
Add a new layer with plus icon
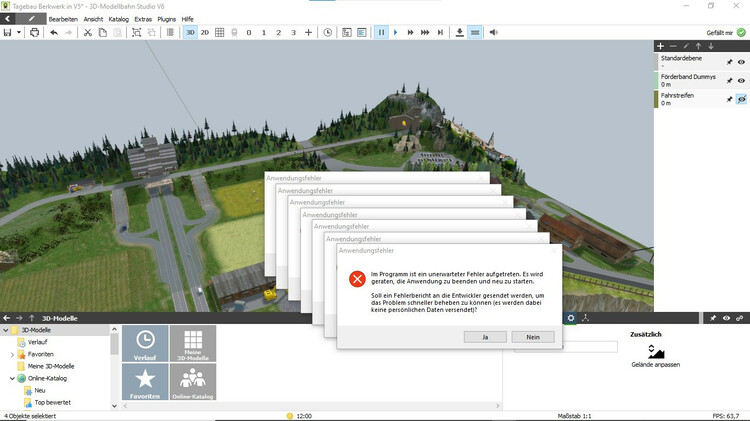[661, 46]
